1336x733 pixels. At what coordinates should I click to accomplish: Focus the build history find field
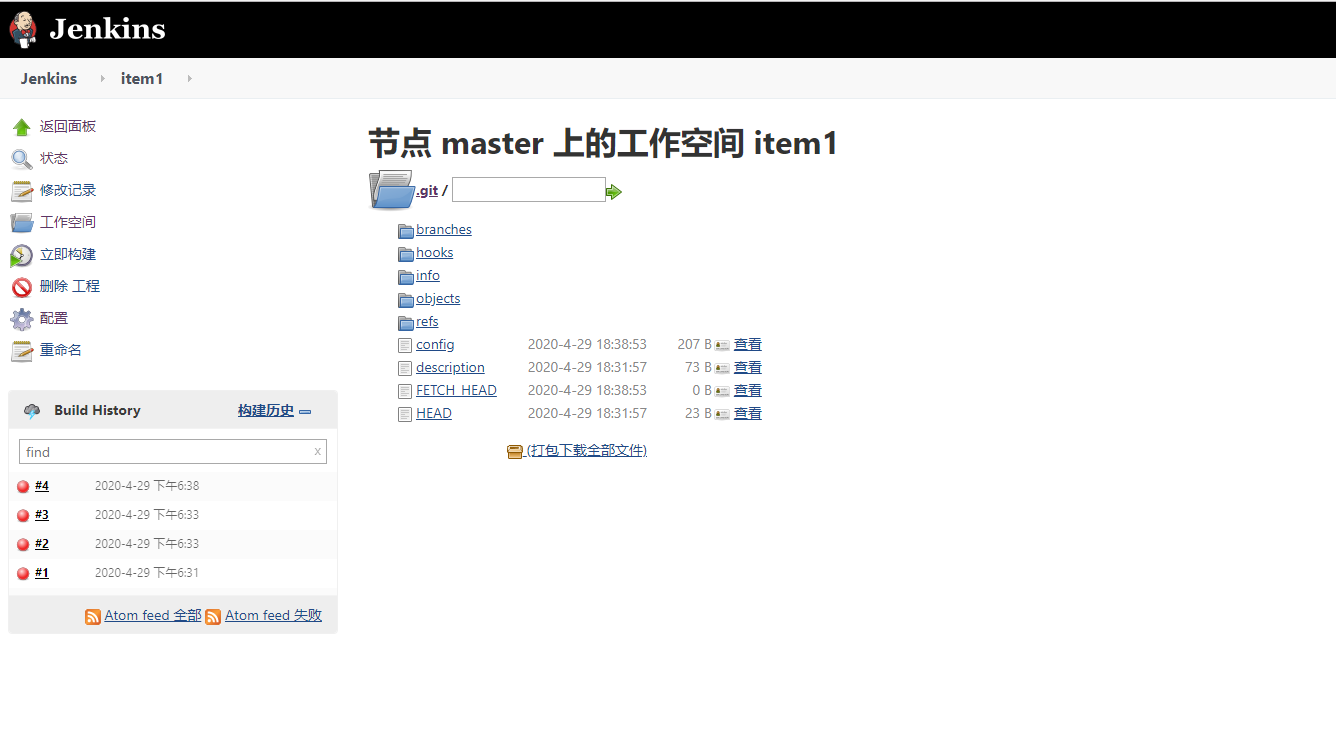tap(173, 452)
